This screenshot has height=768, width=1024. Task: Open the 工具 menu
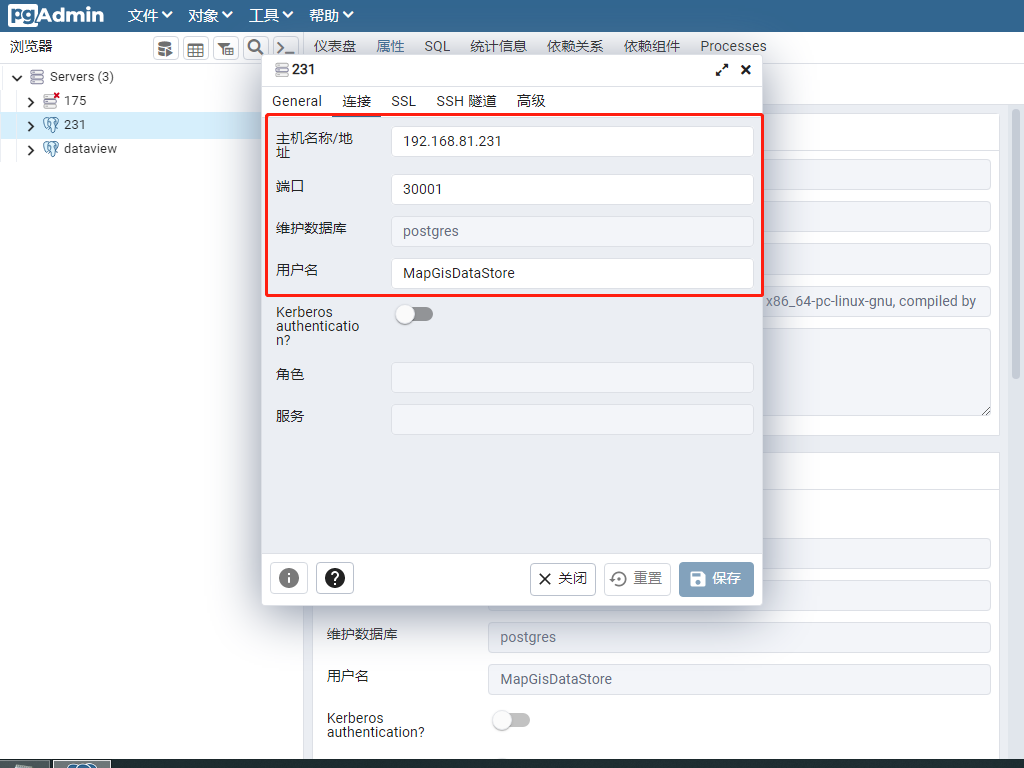(270, 15)
